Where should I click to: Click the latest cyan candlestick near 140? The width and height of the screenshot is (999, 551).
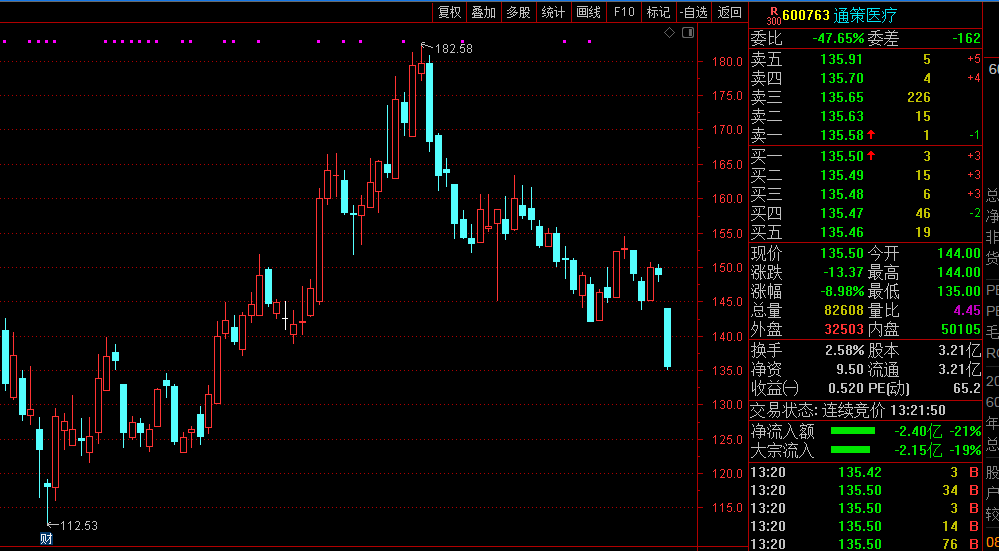668,338
